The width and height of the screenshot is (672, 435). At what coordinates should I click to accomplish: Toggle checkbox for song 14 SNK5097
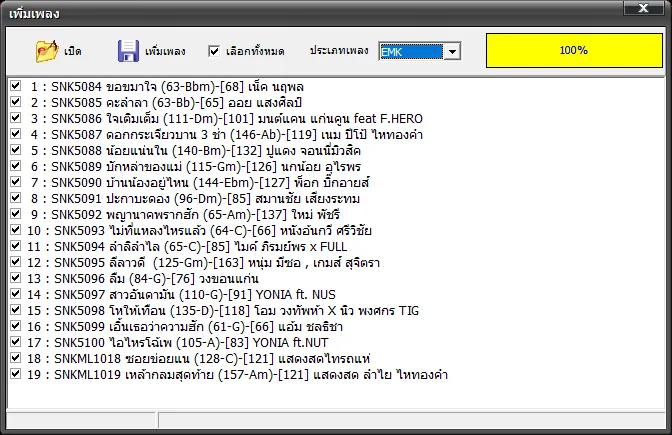coord(14,295)
